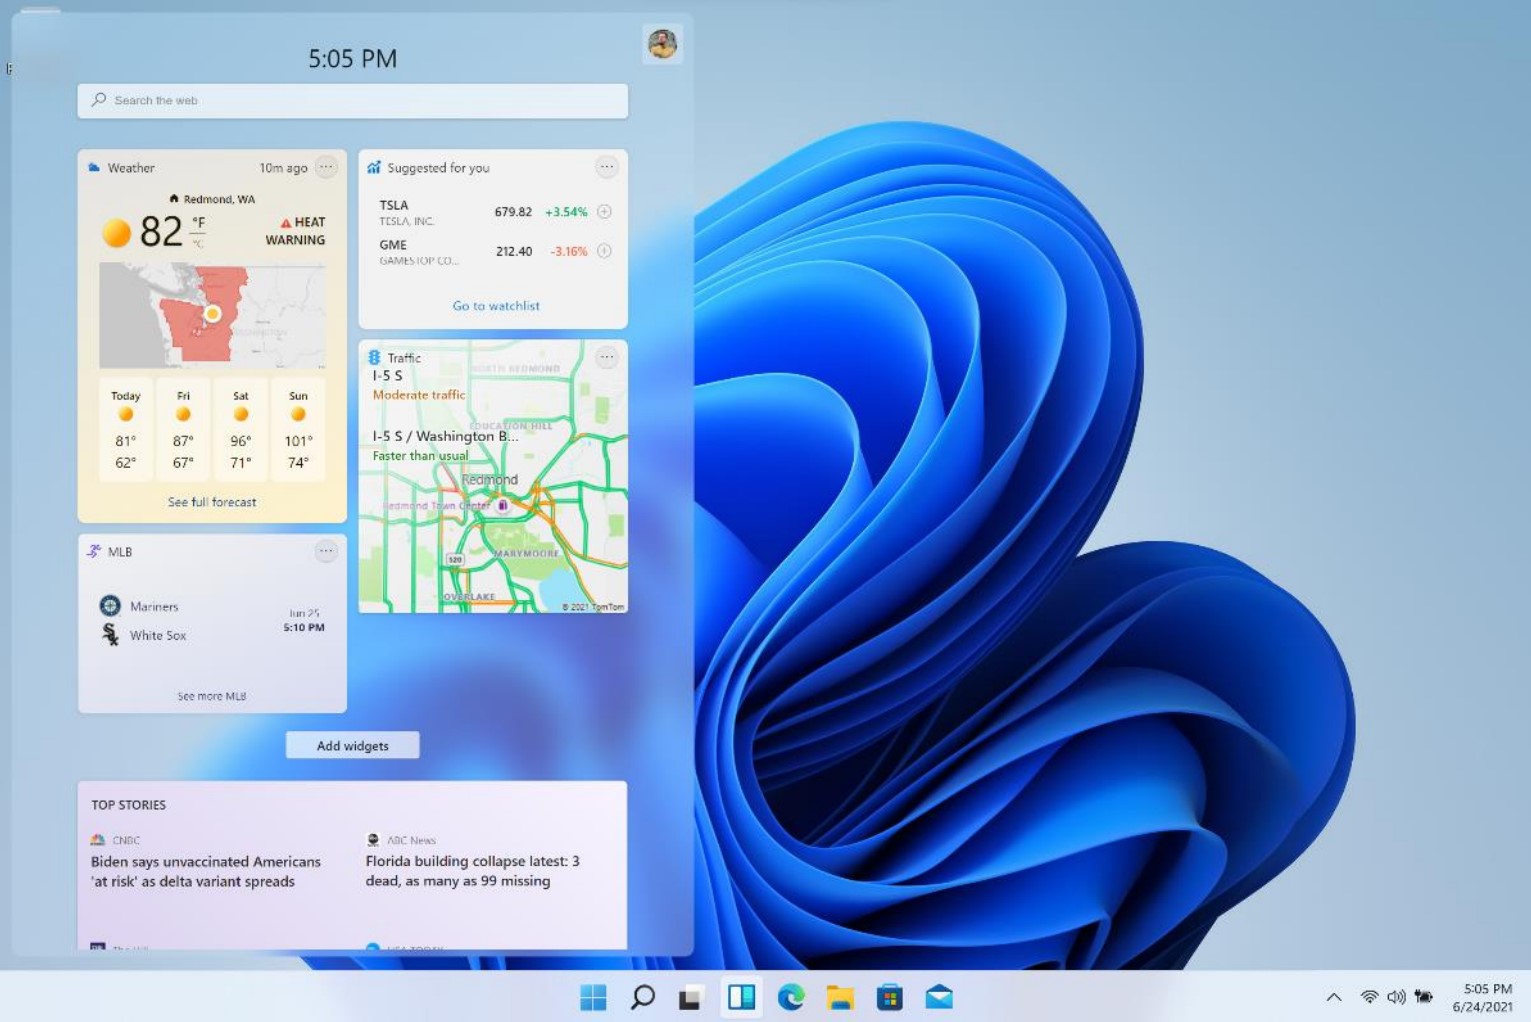This screenshot has width=1531, height=1022.
Task: Add TSLA stock to watchlist using the plus button
Action: click(604, 211)
